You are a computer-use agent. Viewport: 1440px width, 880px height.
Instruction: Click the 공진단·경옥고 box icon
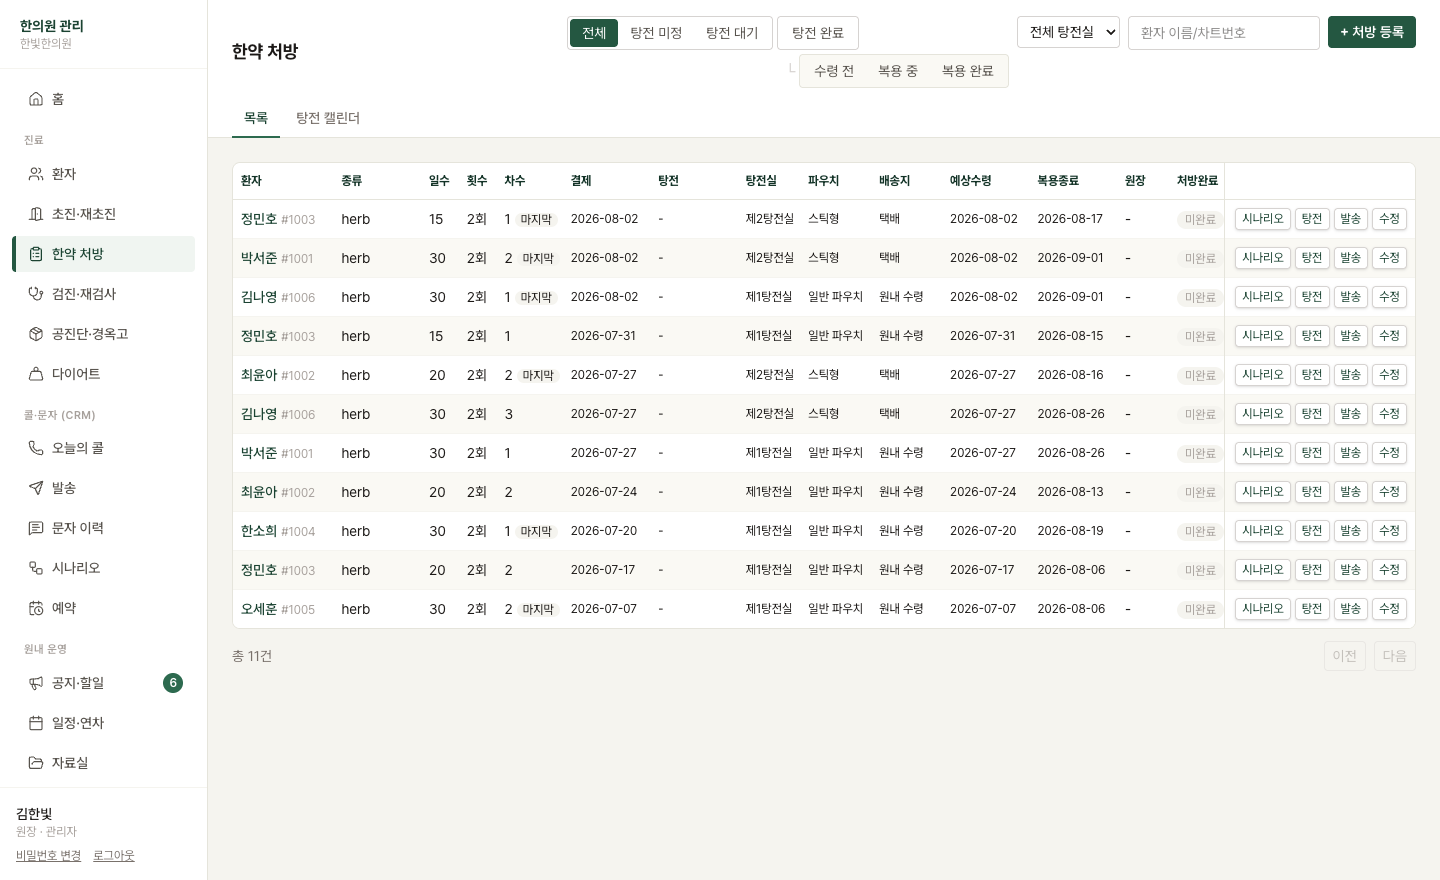(x=36, y=334)
